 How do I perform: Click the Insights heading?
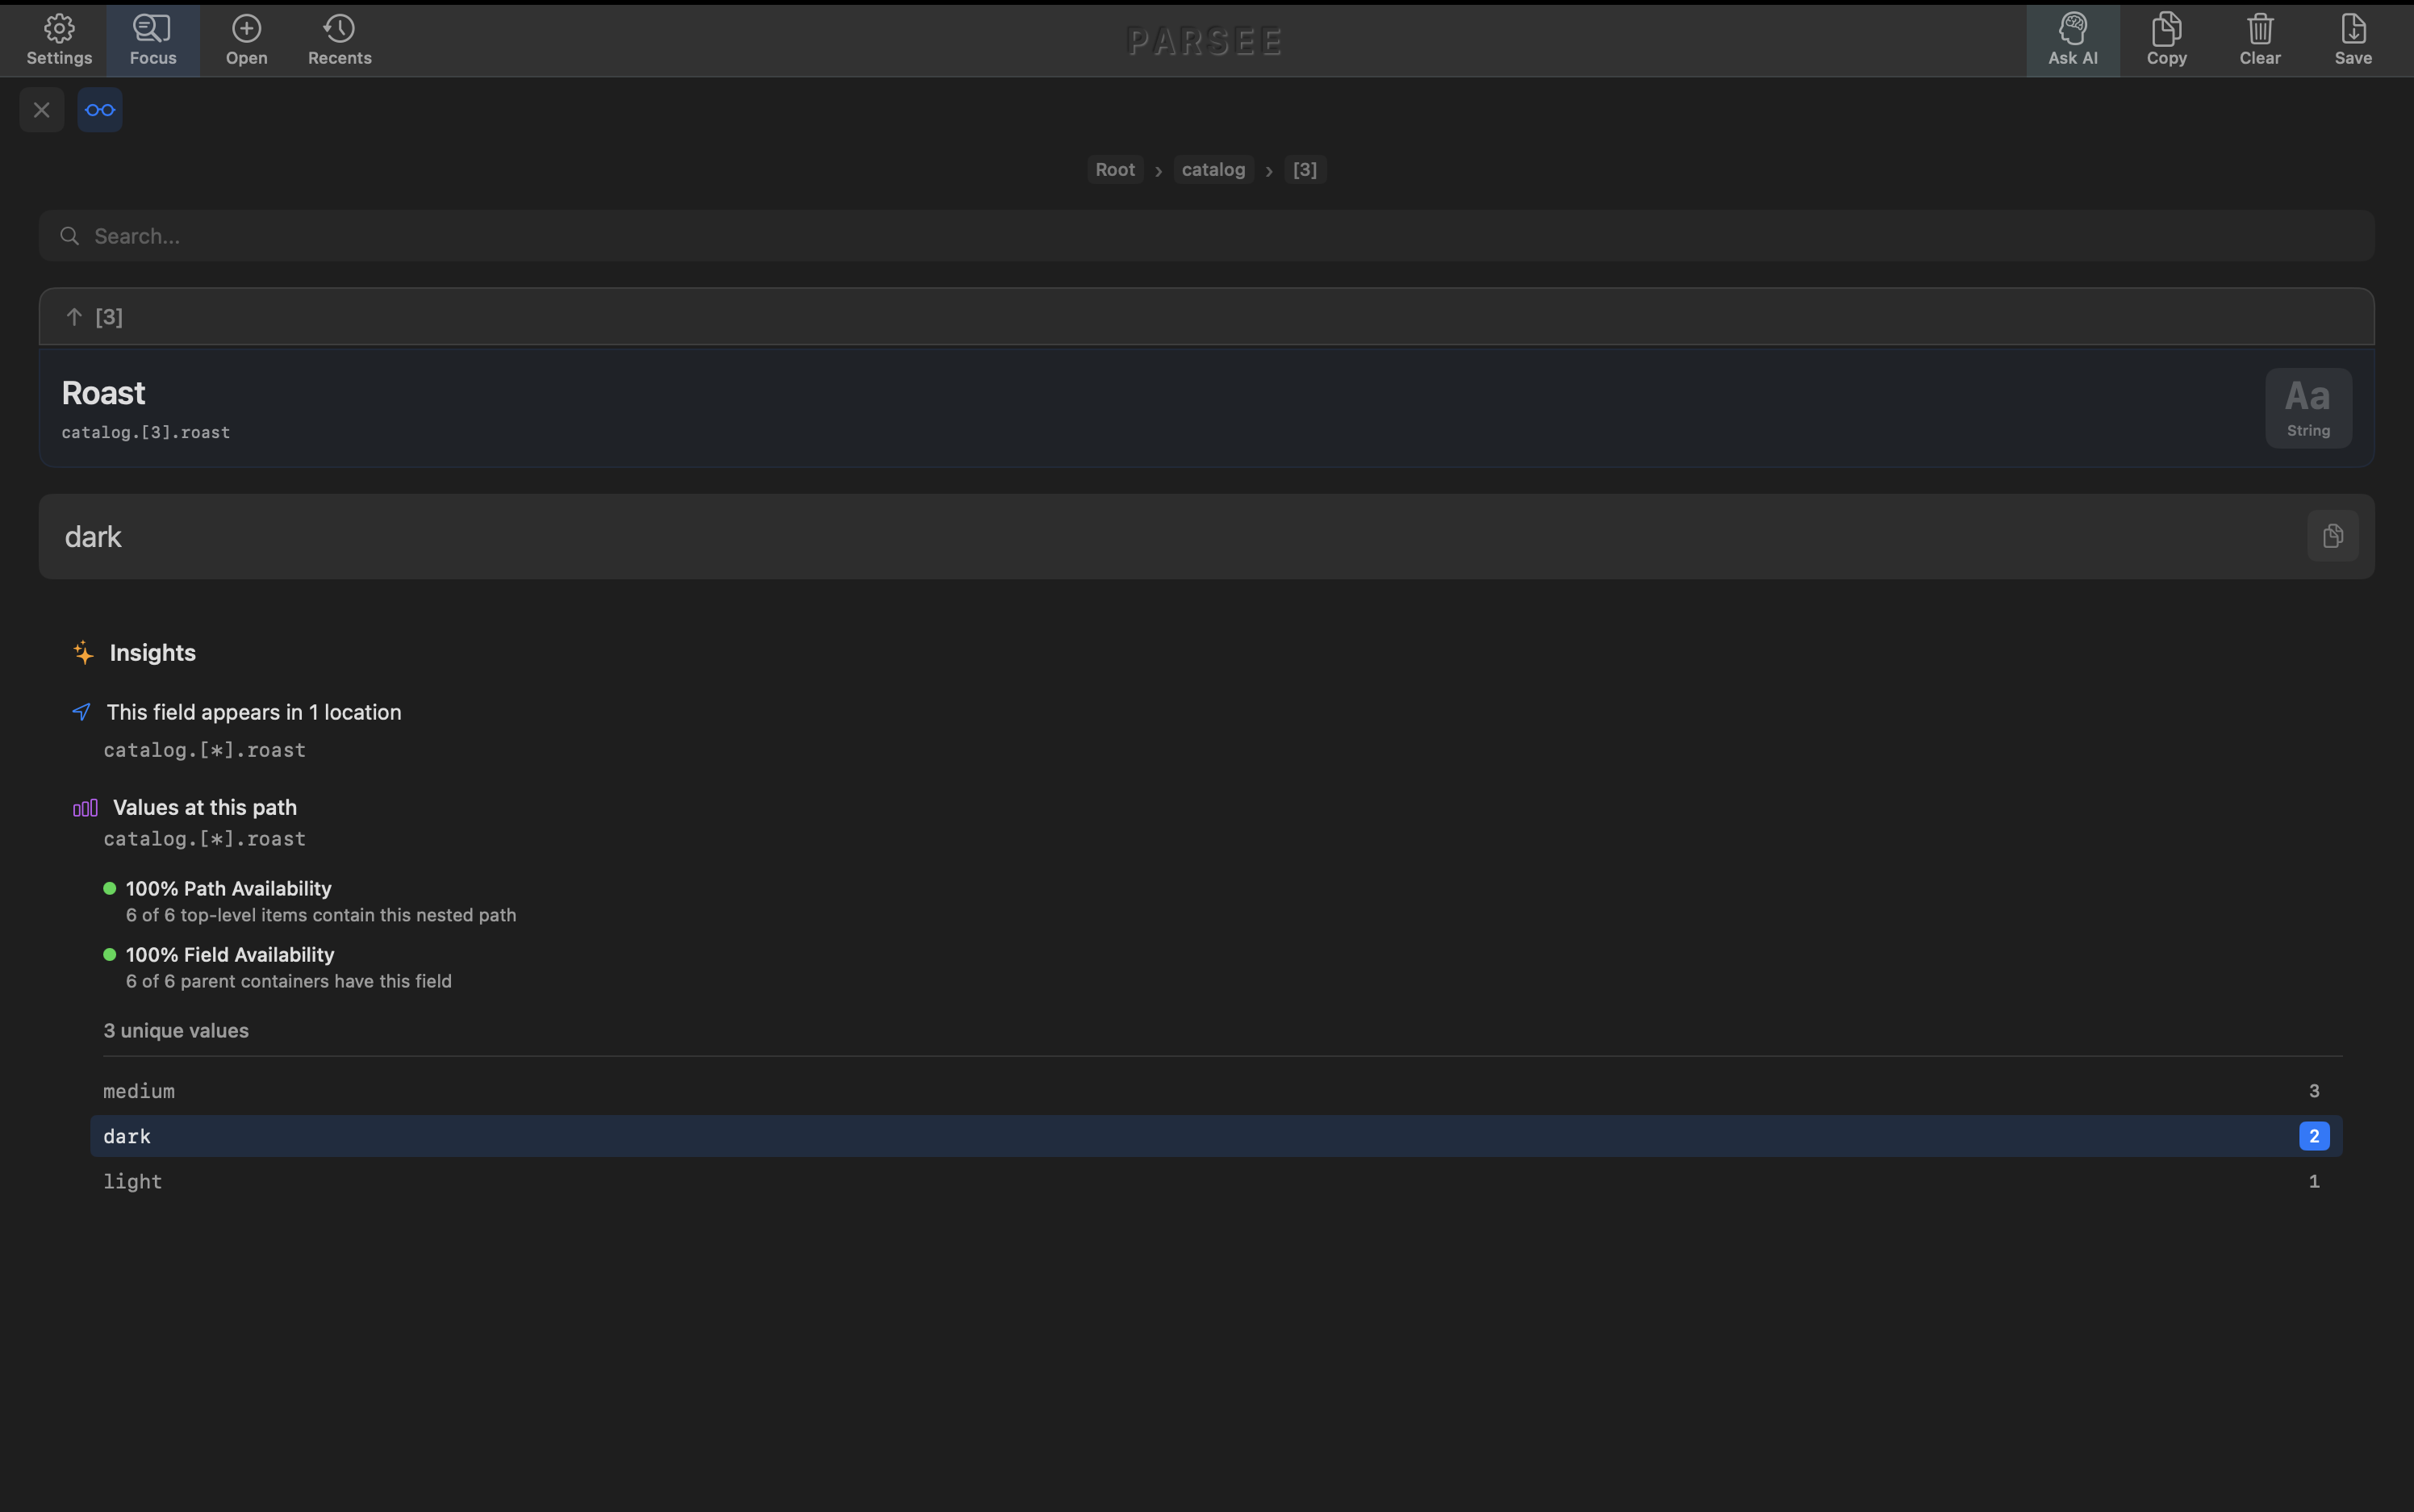pos(153,653)
